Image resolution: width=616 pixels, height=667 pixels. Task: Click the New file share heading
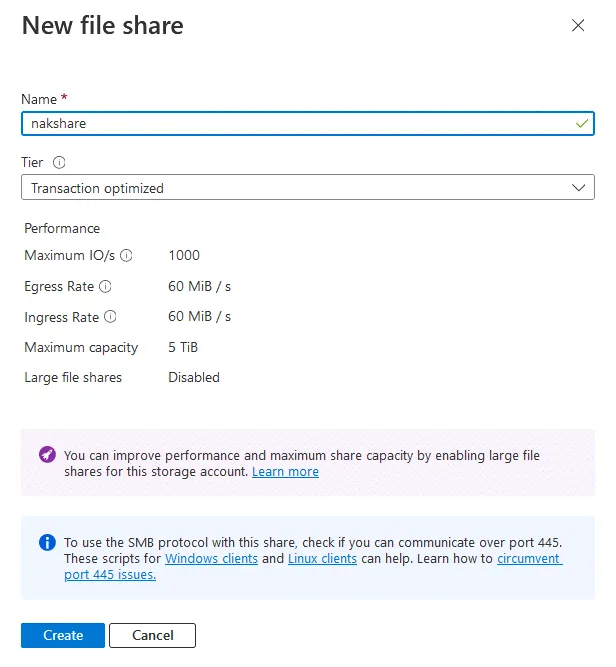[103, 26]
